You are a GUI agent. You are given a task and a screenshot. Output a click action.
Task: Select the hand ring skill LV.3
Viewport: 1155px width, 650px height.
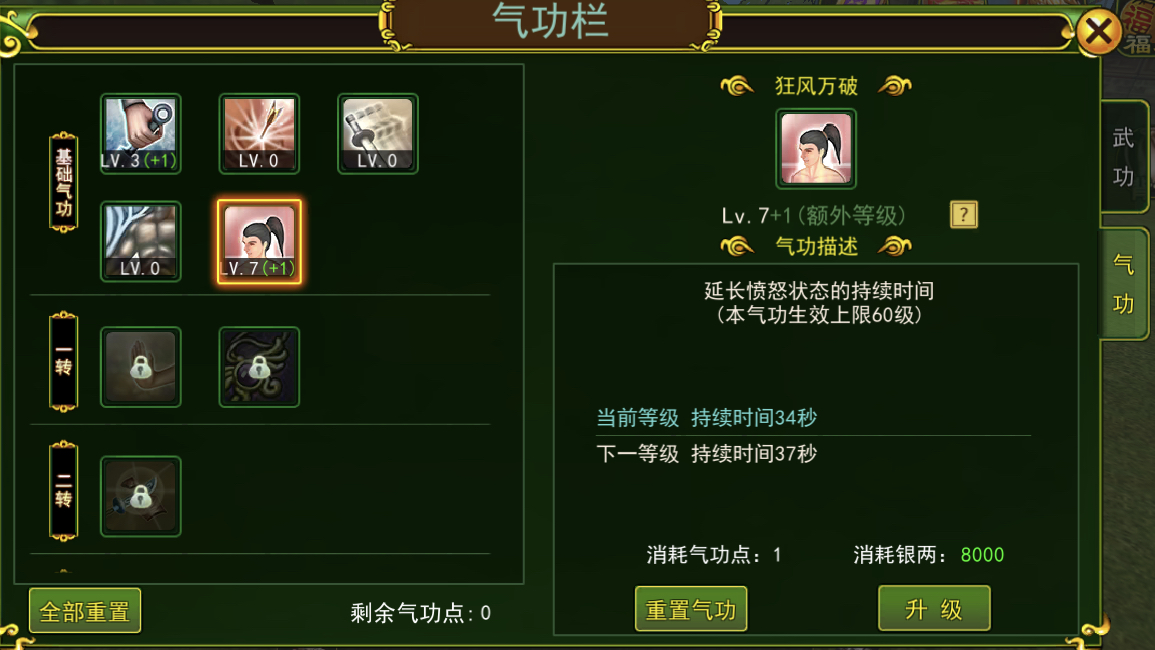pyautogui.click(x=141, y=134)
